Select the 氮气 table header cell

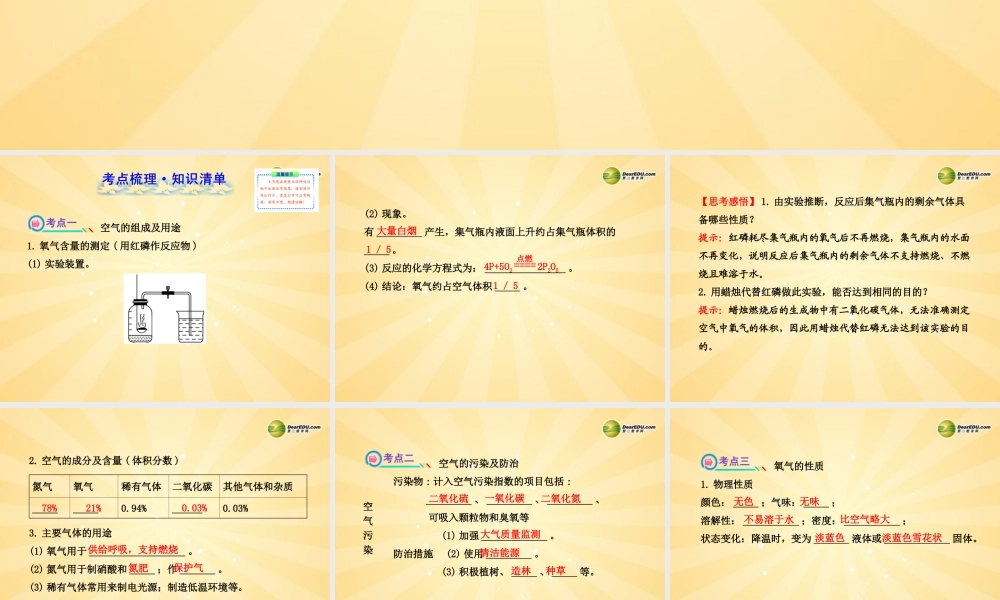point(49,487)
